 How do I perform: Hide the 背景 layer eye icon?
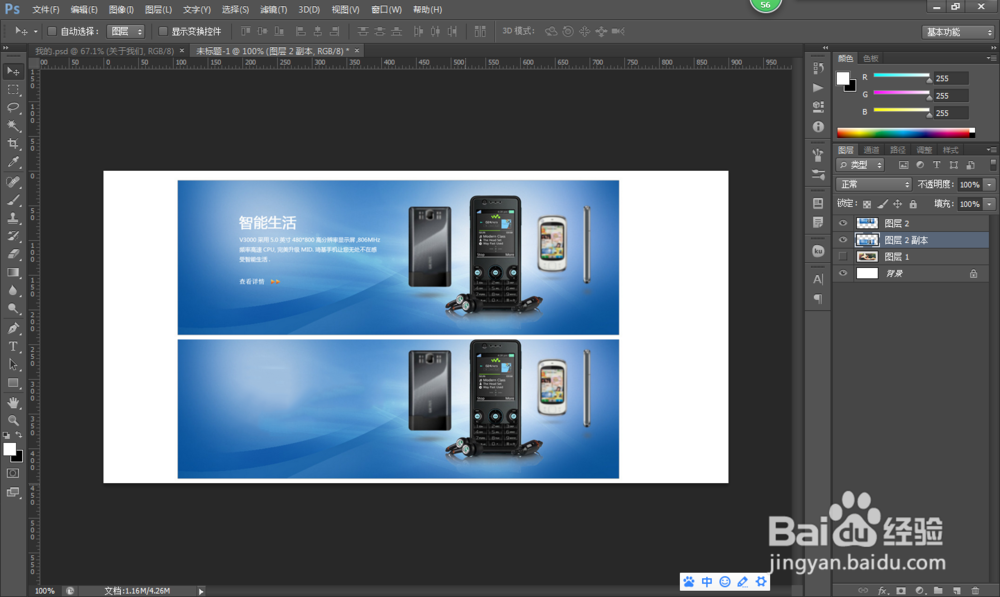click(x=842, y=273)
